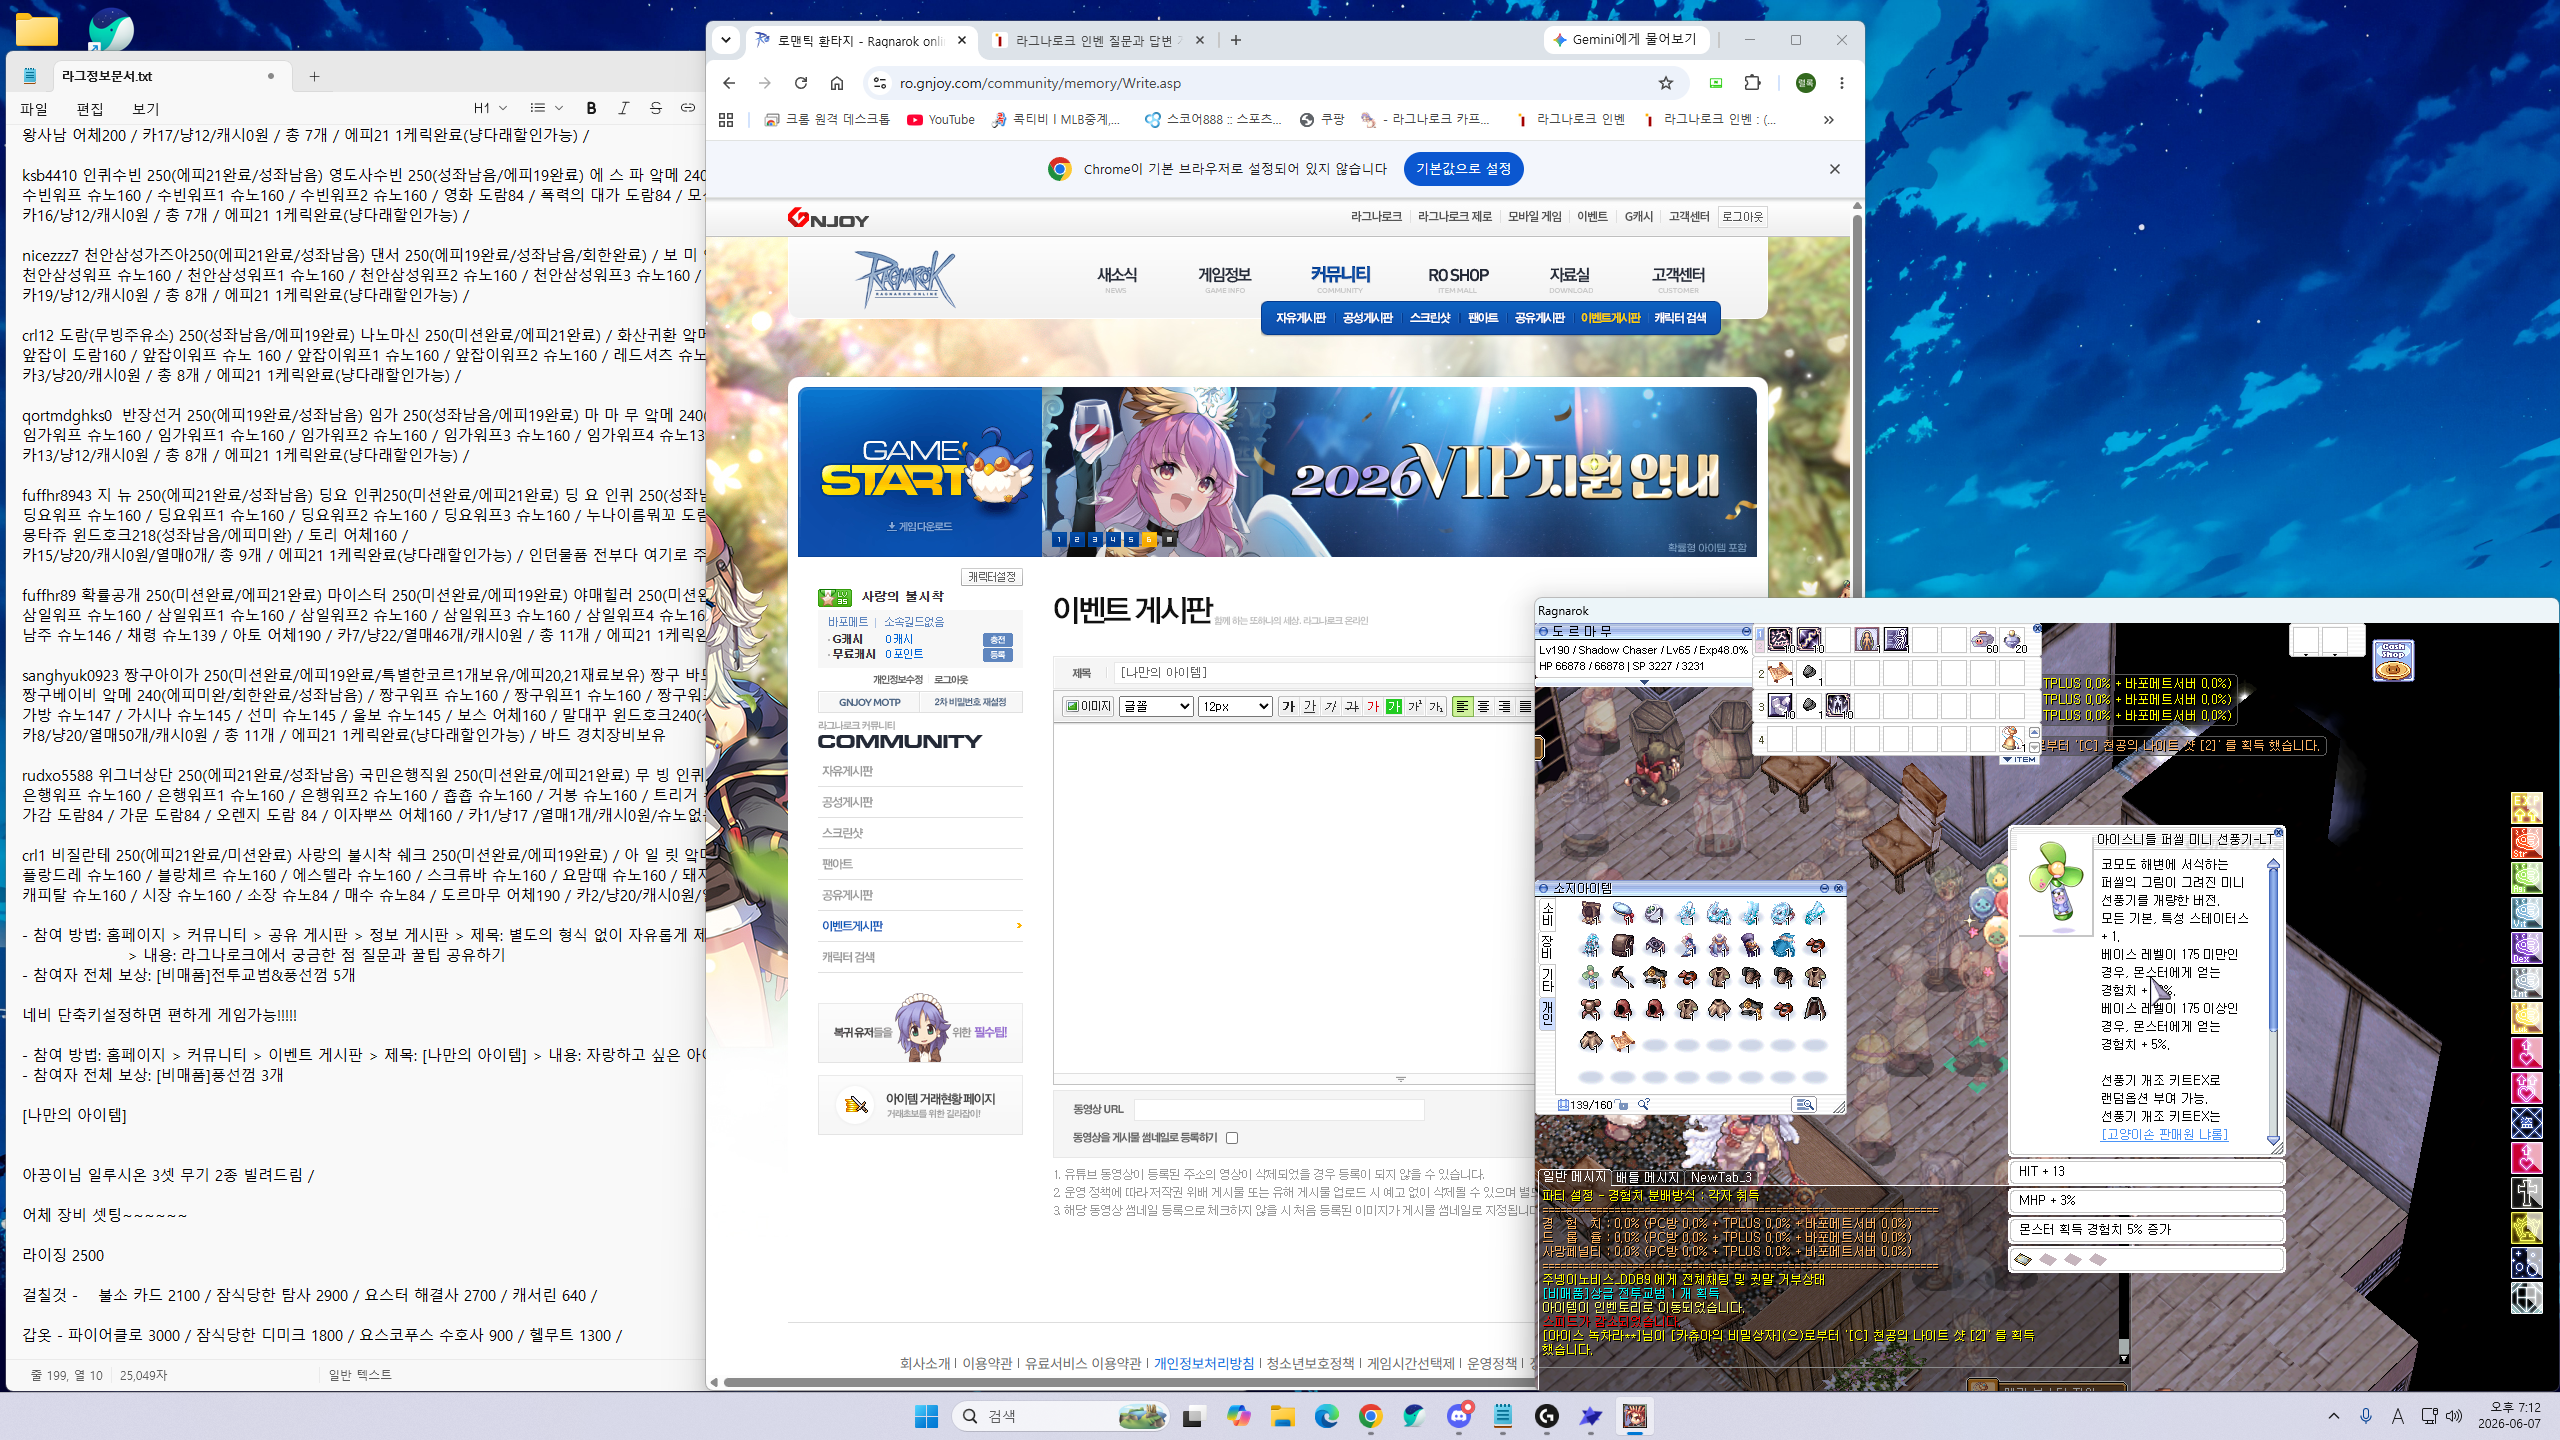This screenshot has width=2560, height=1440.
Task: Use the pink potion with count 60 in hotkey bar
Action: tap(1983, 640)
